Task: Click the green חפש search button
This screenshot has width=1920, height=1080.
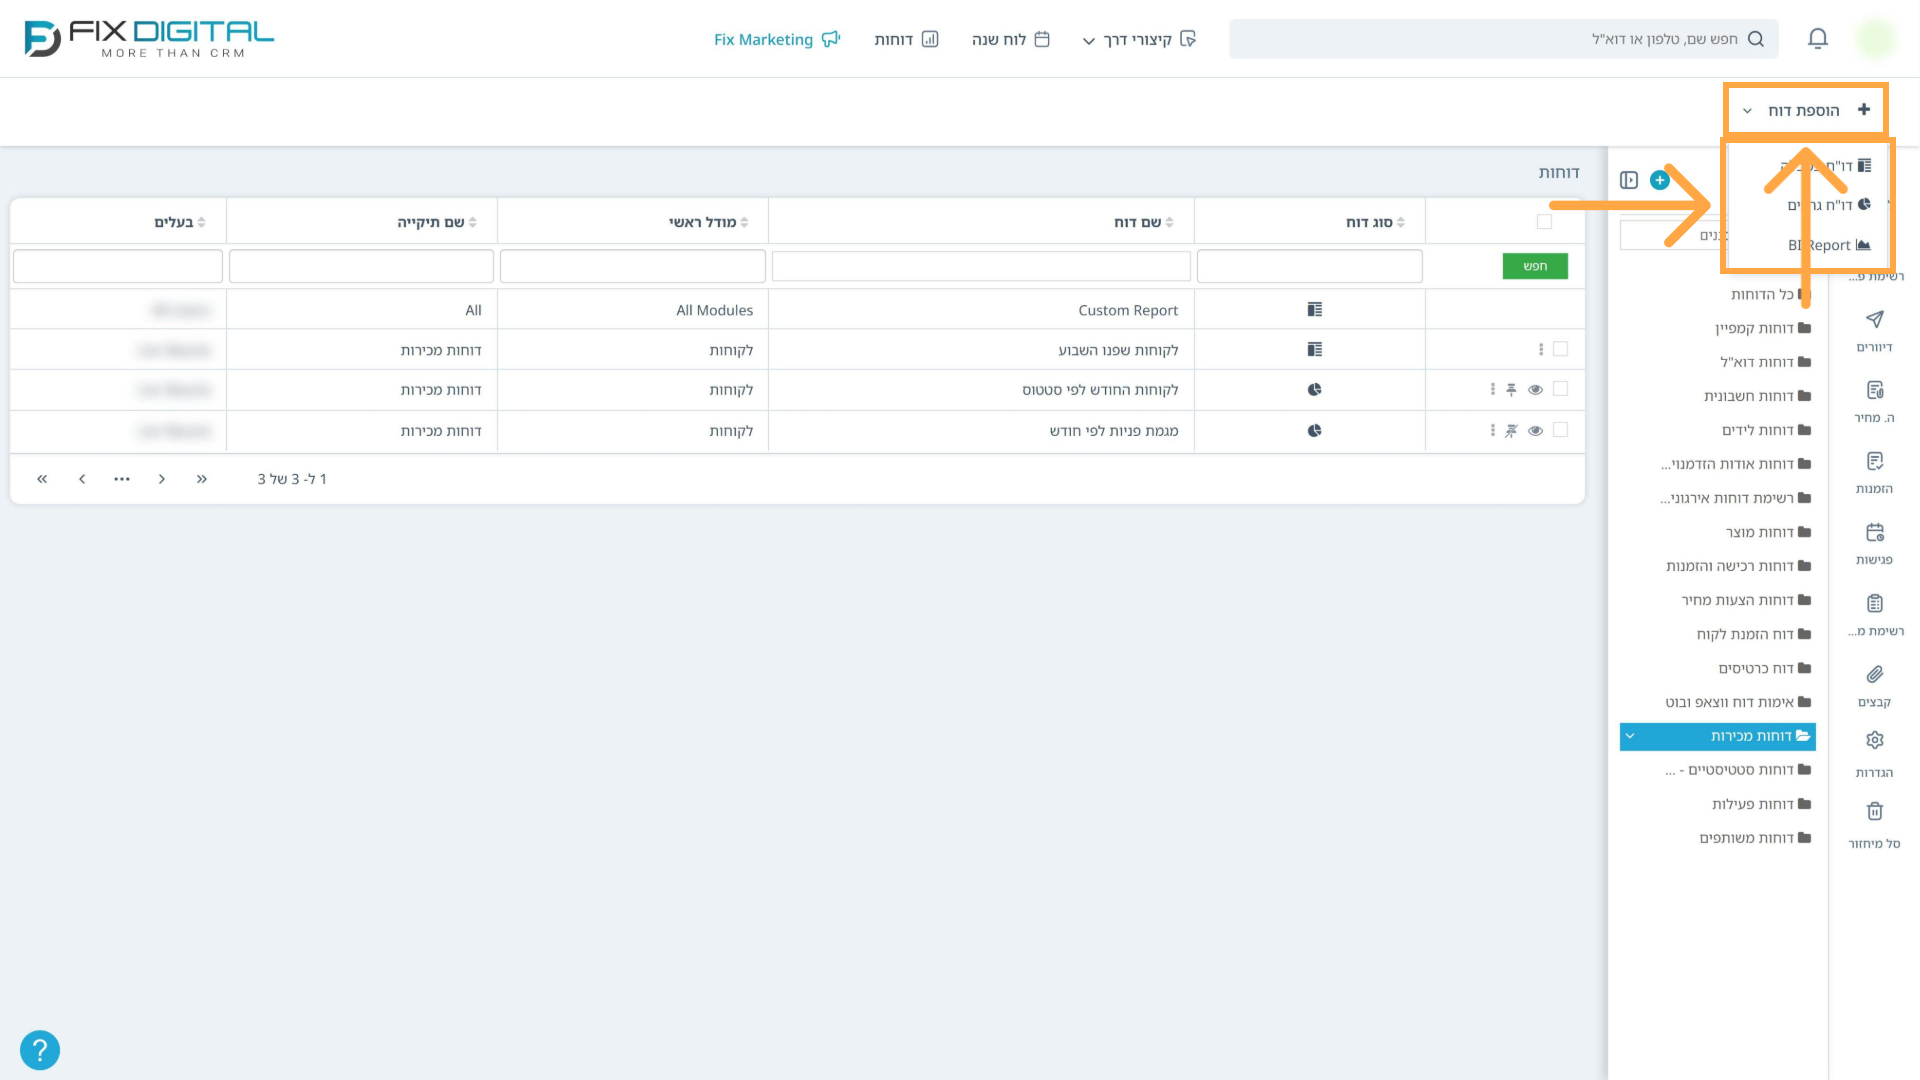Action: (1535, 266)
